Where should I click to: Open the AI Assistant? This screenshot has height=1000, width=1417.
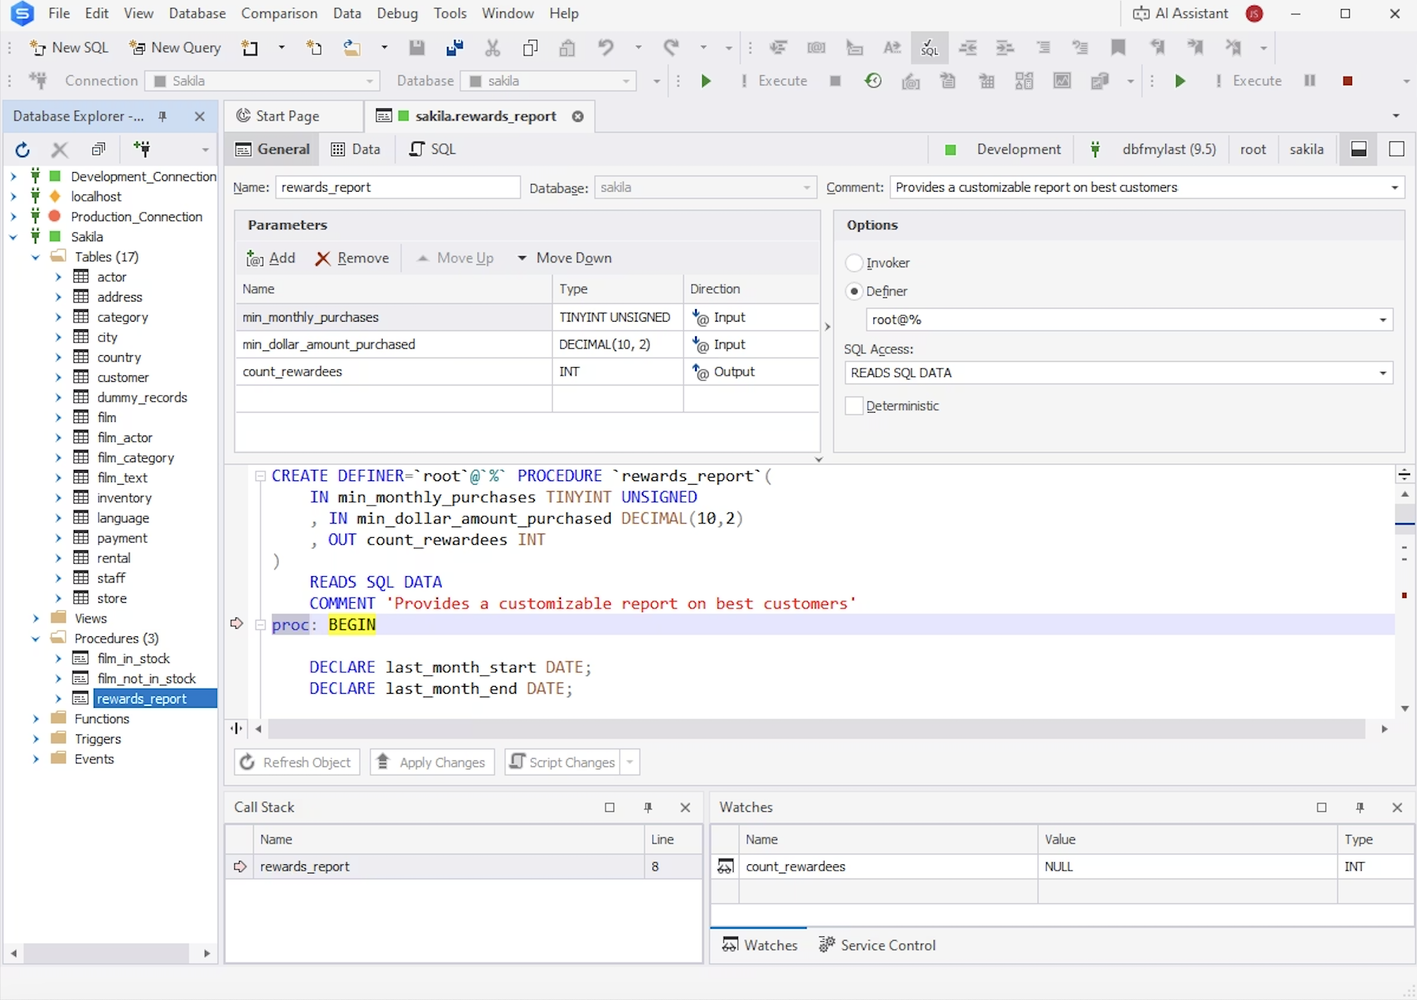pyautogui.click(x=1181, y=13)
